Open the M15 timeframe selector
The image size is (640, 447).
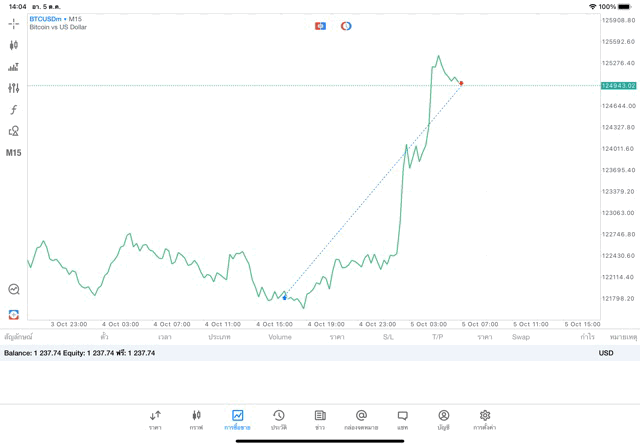coord(13,153)
